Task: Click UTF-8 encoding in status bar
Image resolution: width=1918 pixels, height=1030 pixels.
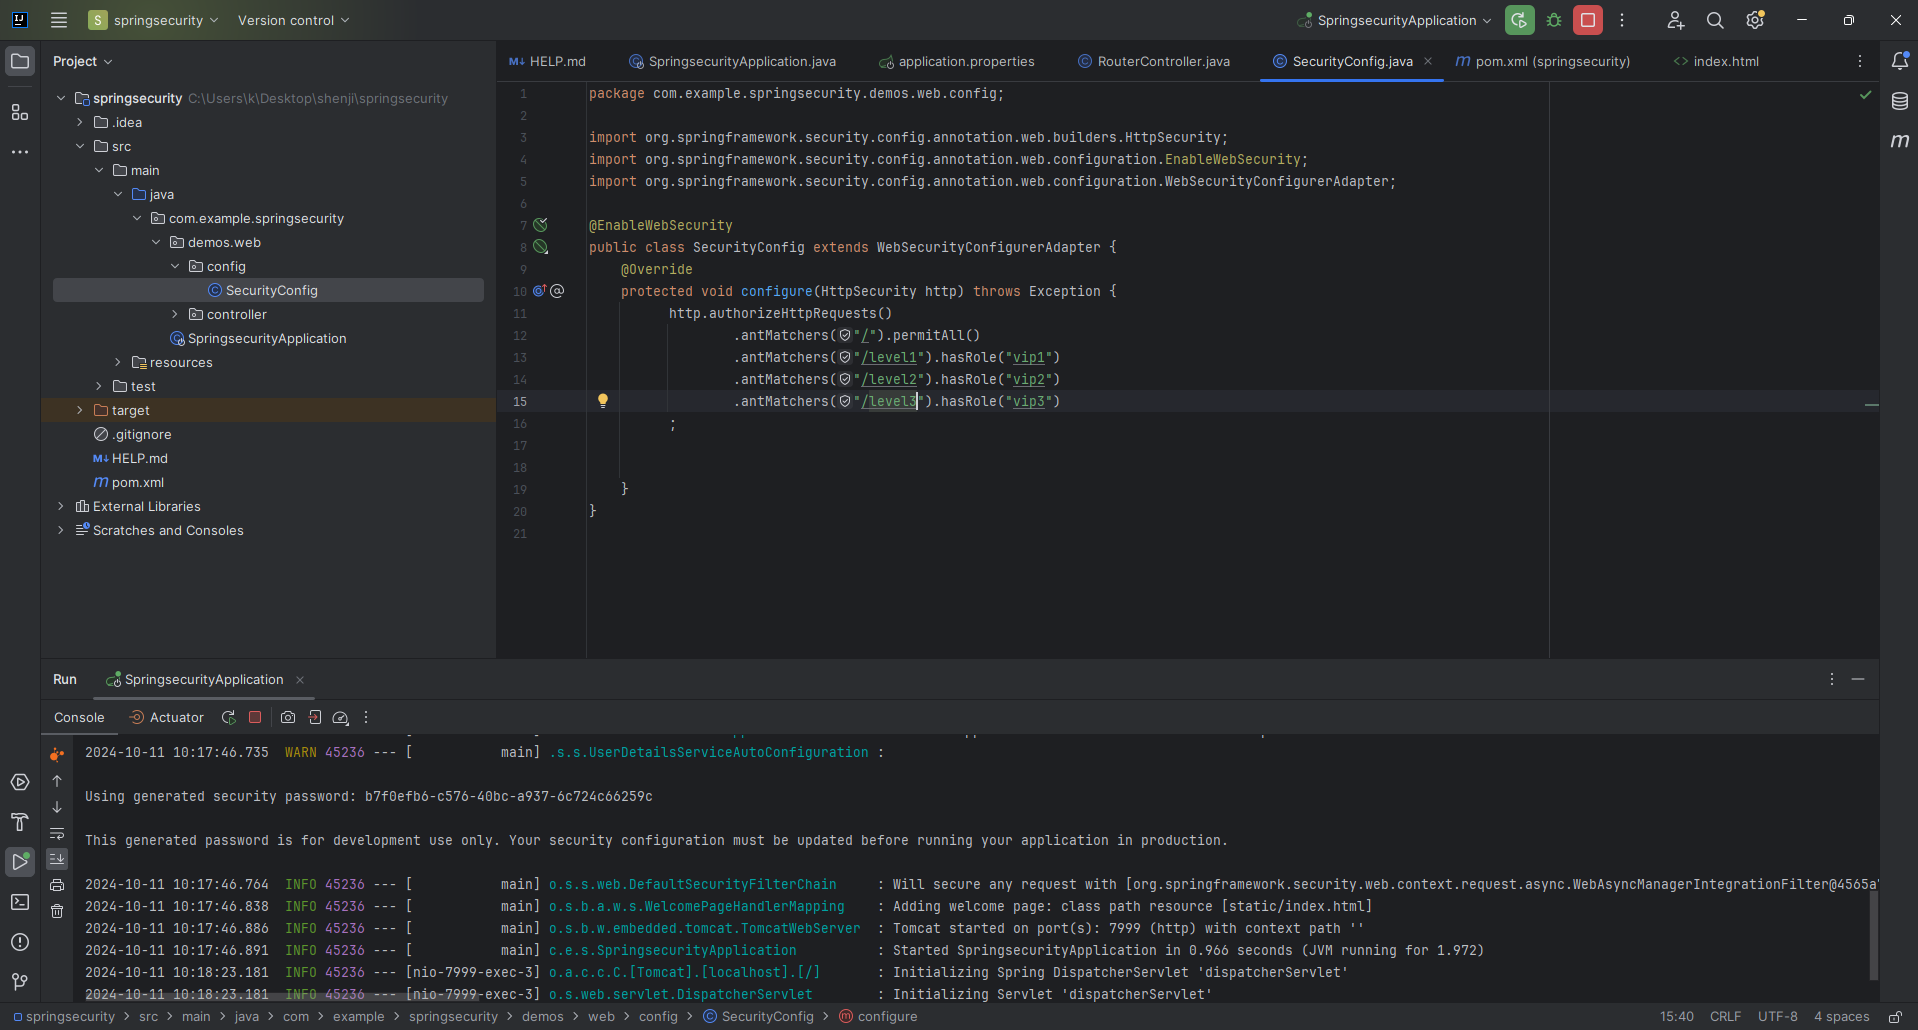Action: tap(1777, 1016)
